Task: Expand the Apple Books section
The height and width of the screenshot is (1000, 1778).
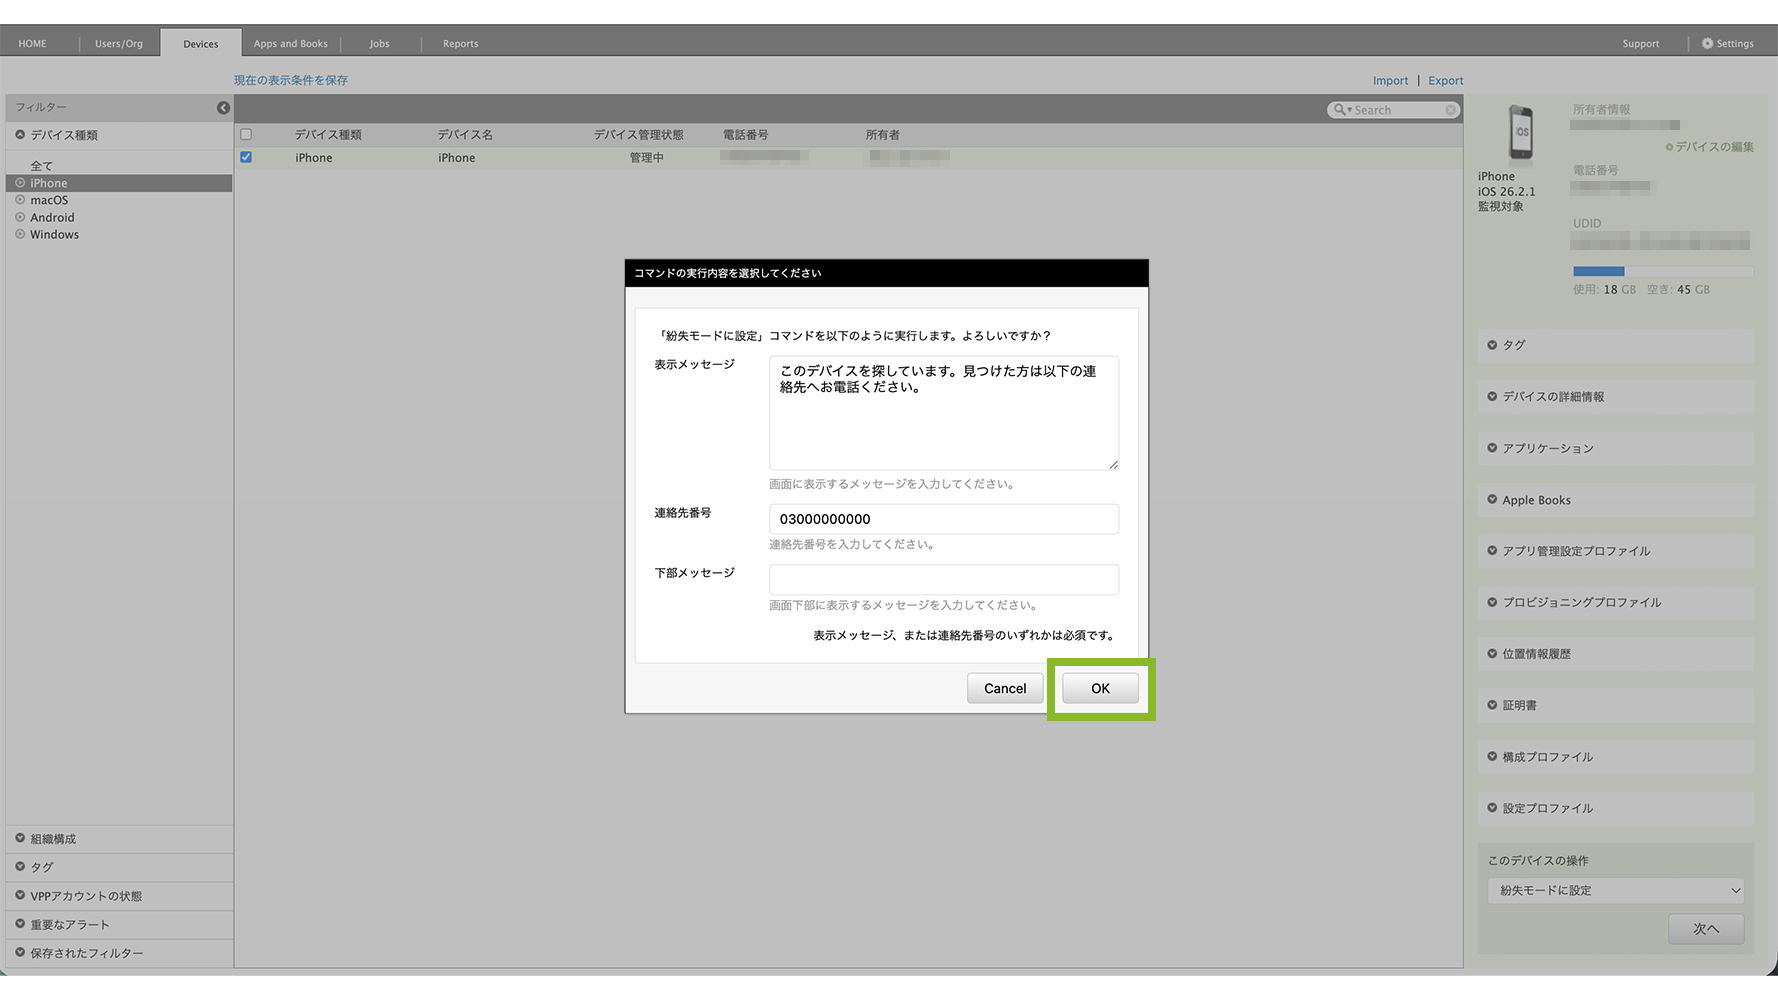Action: point(1536,500)
